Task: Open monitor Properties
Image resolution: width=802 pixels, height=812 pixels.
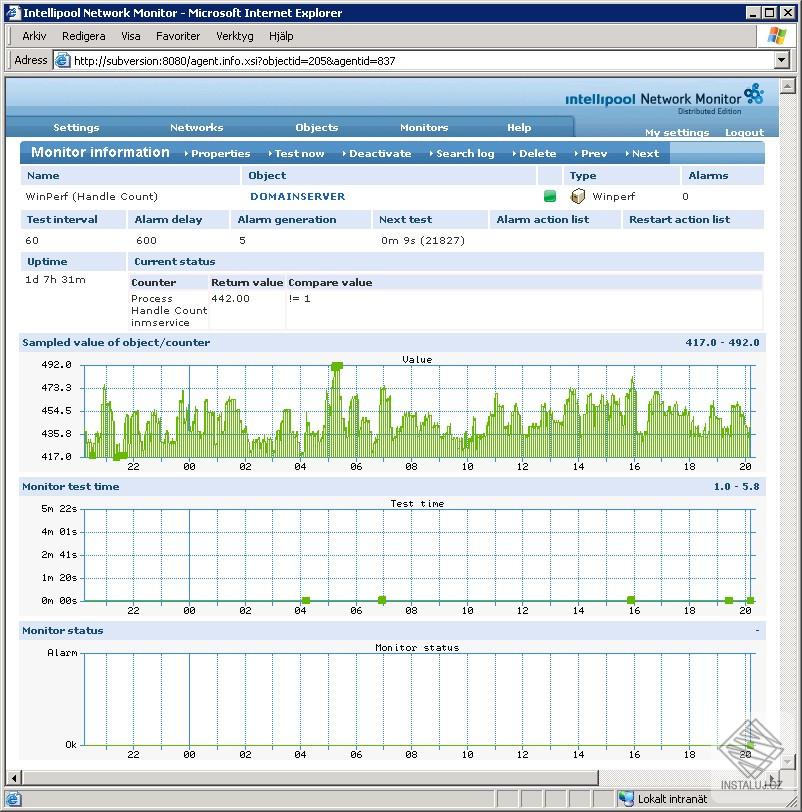Action: coord(217,153)
